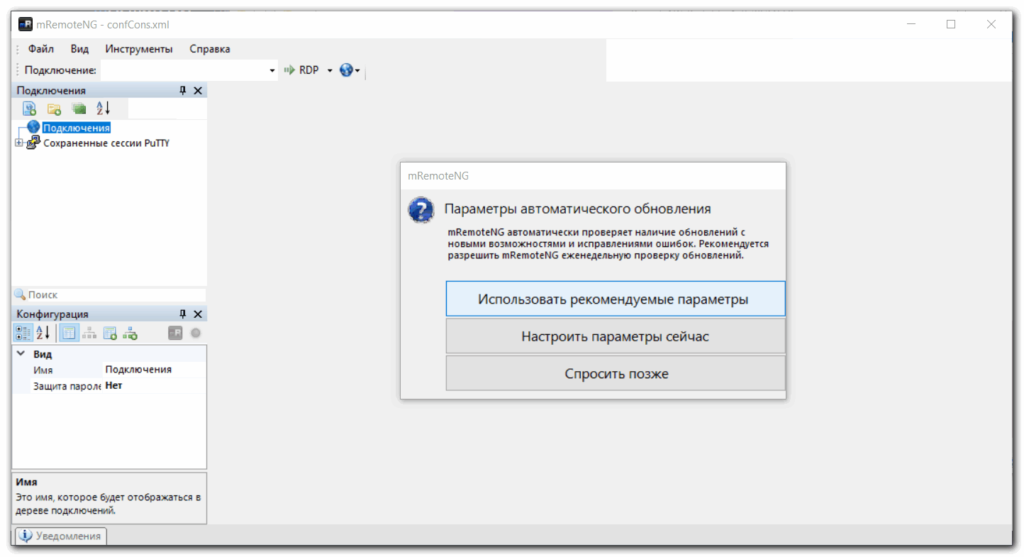Click Использовать рекомендуемые параметры button

(614, 299)
